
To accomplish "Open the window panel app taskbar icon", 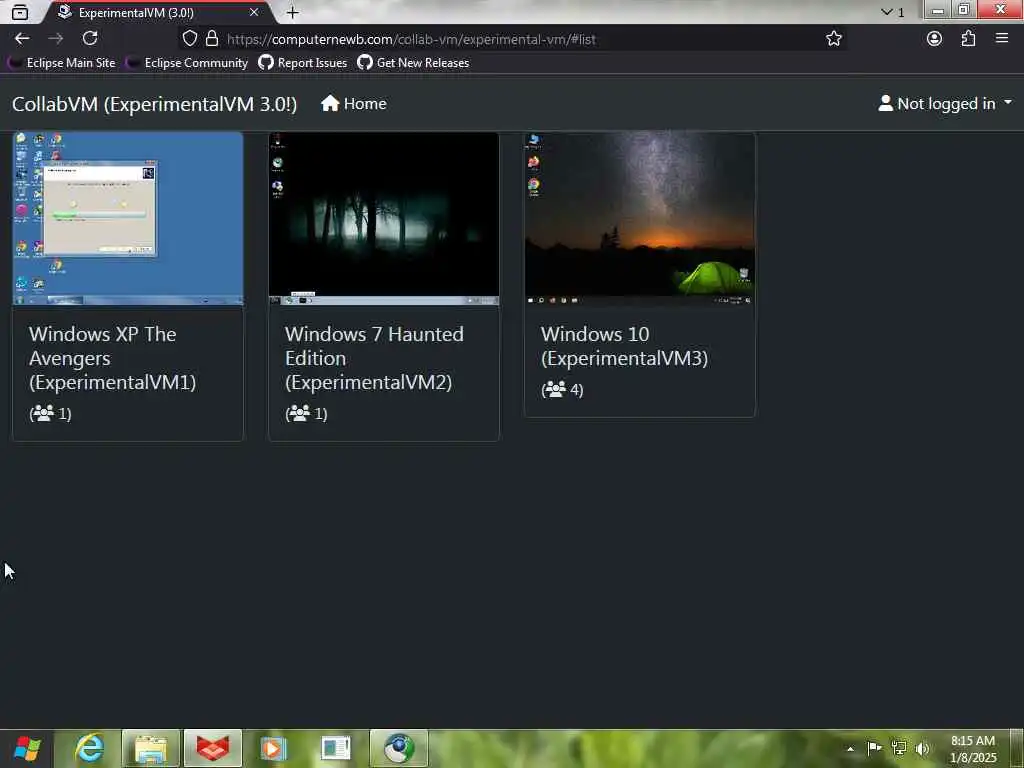I will point(336,748).
